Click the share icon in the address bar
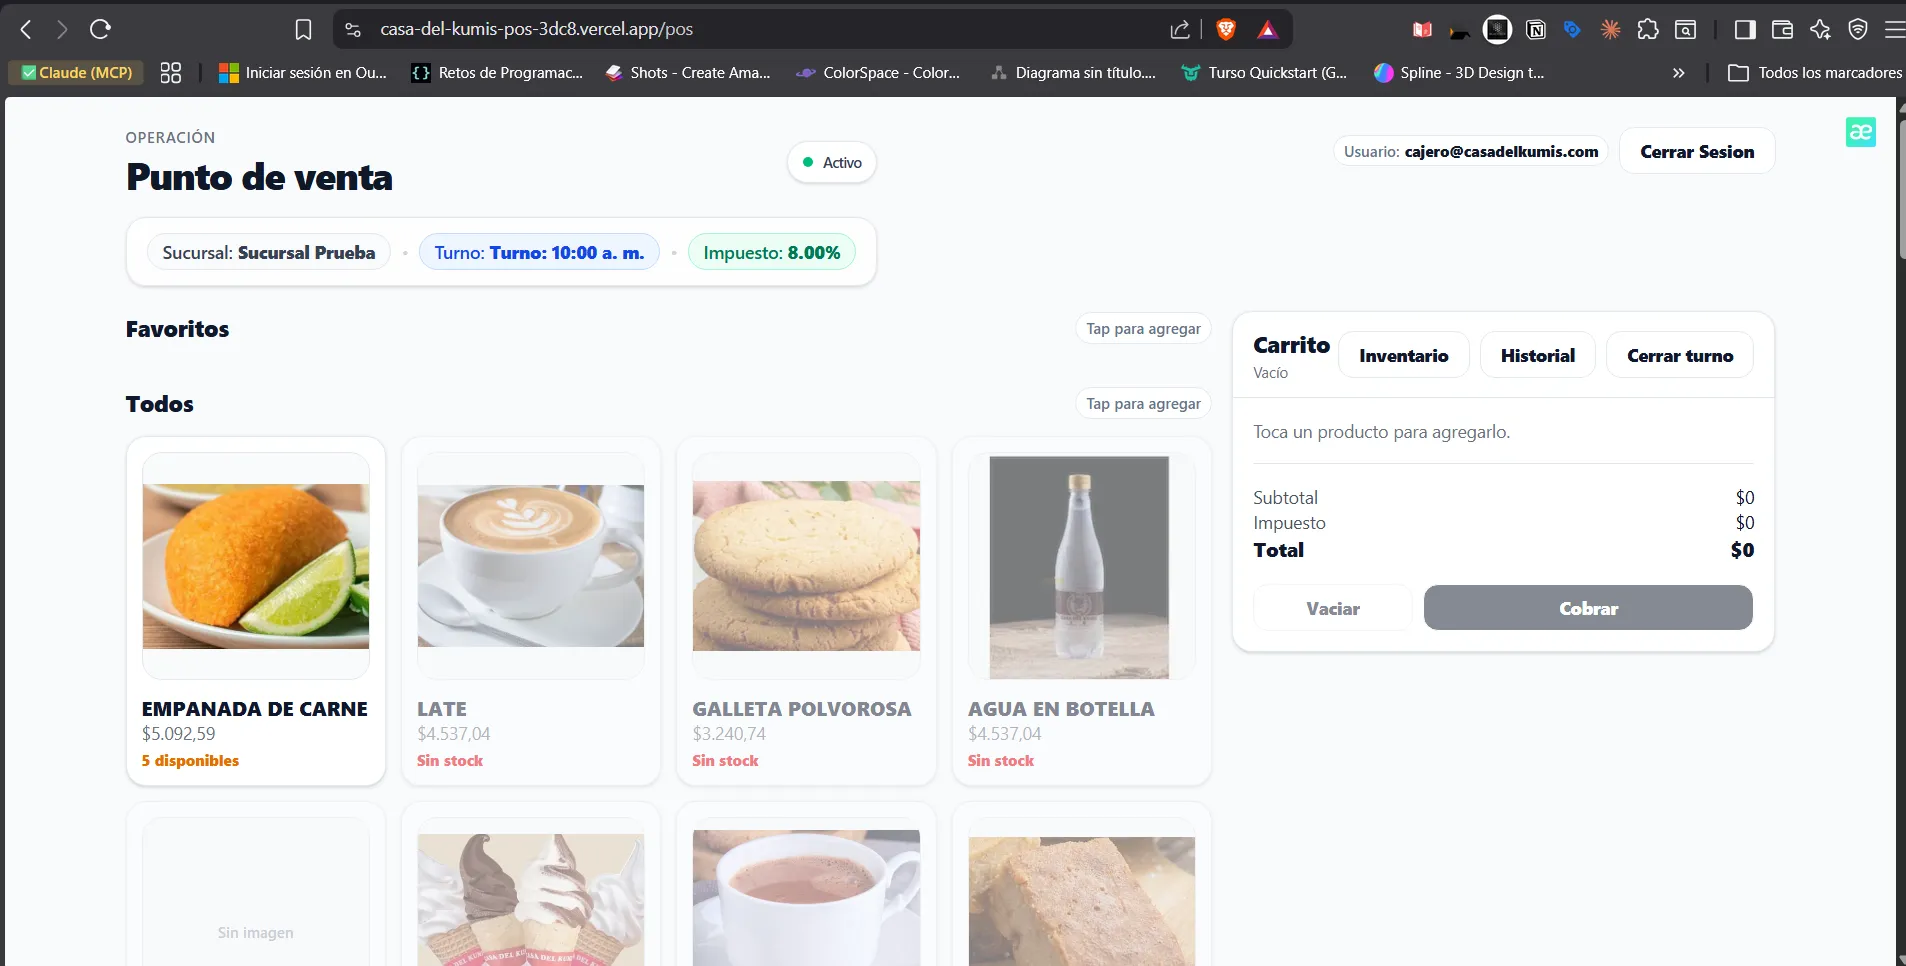Viewport: 1906px width, 966px height. (1180, 30)
